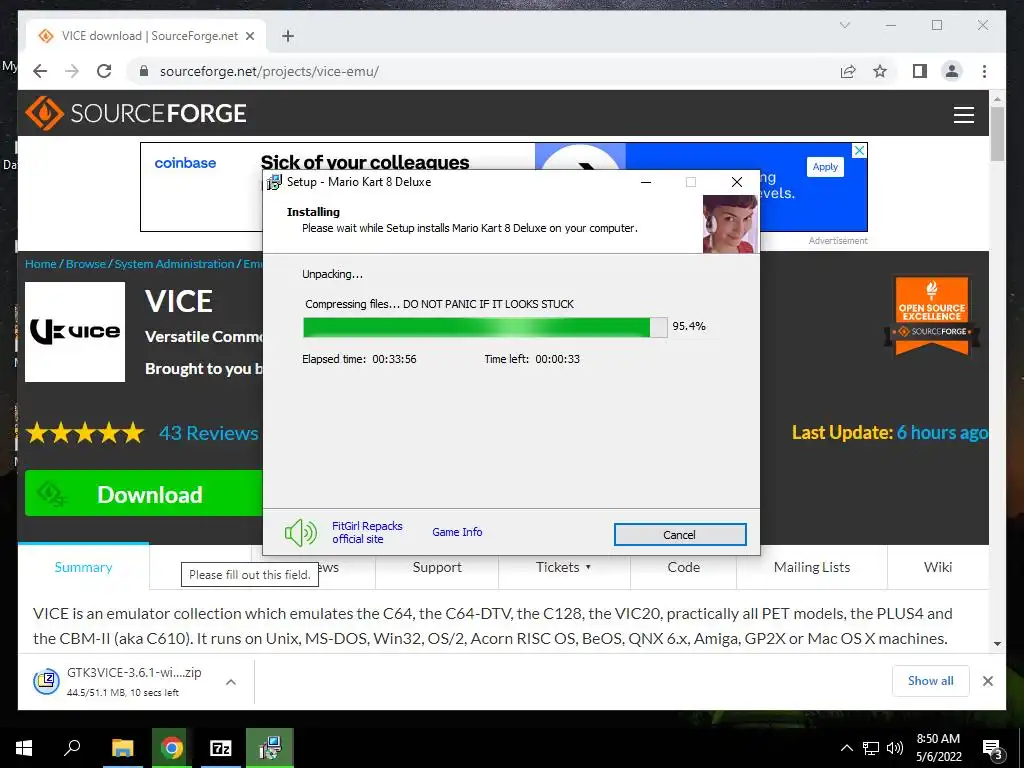Viewport: 1024px width, 768px height.
Task: Click the network tray icon
Action: tap(871, 748)
